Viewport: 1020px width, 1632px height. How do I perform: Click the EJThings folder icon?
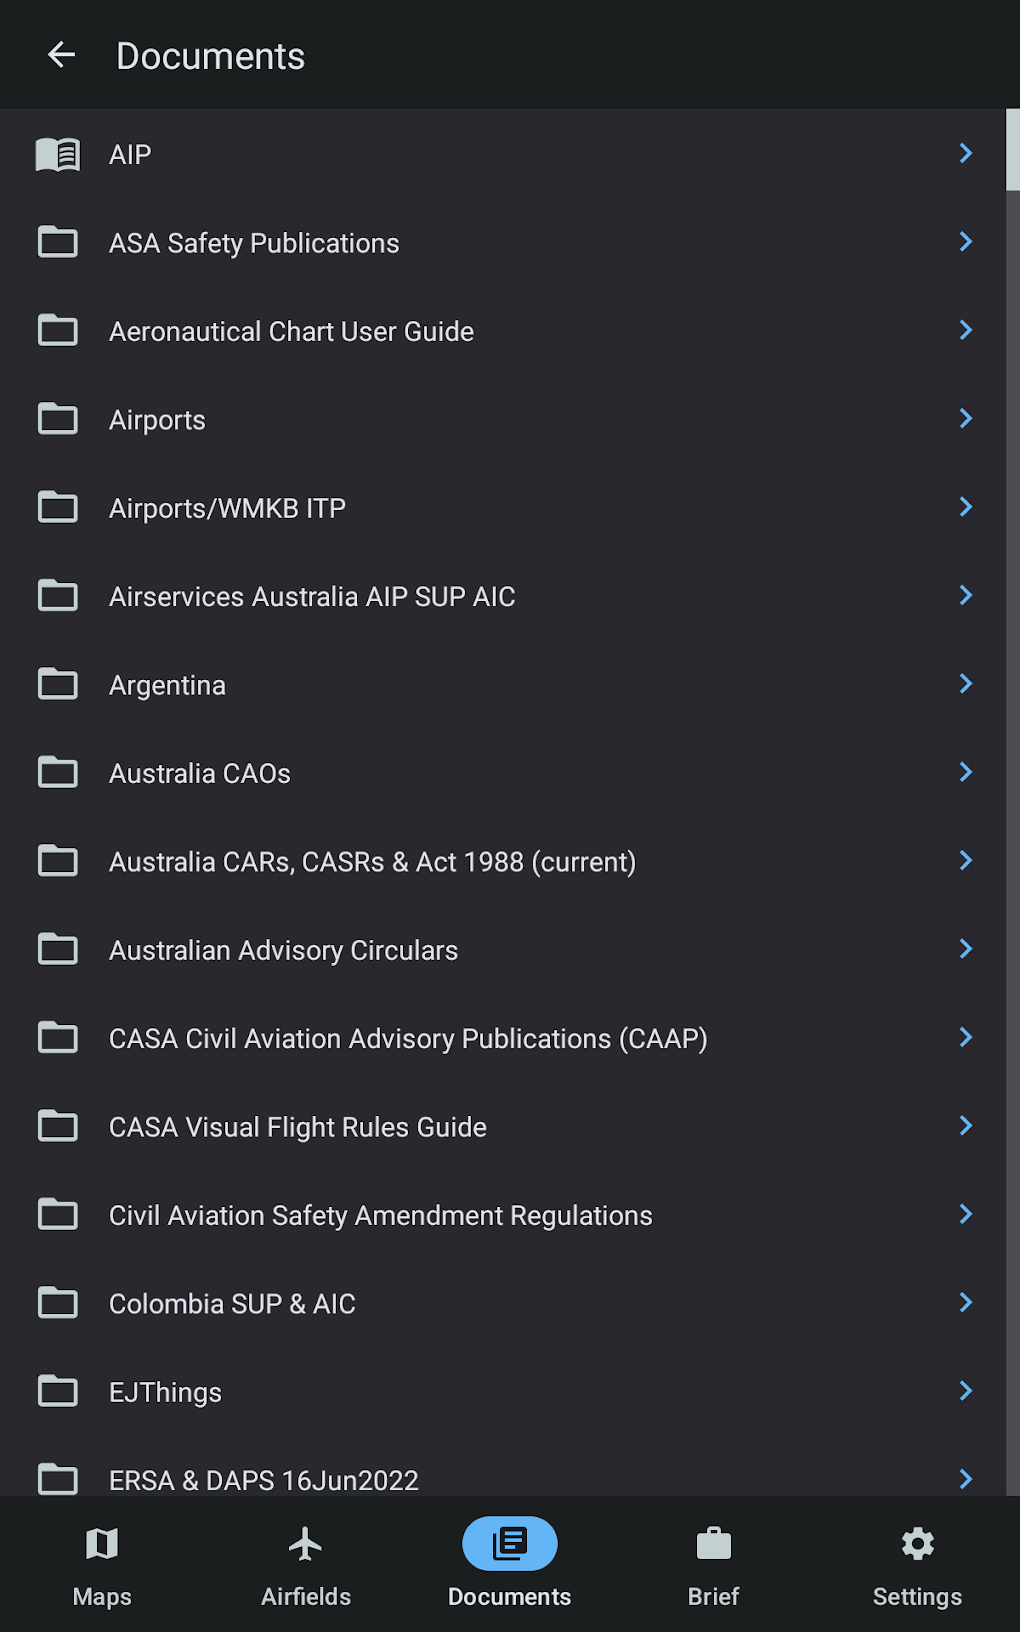[x=58, y=1391]
